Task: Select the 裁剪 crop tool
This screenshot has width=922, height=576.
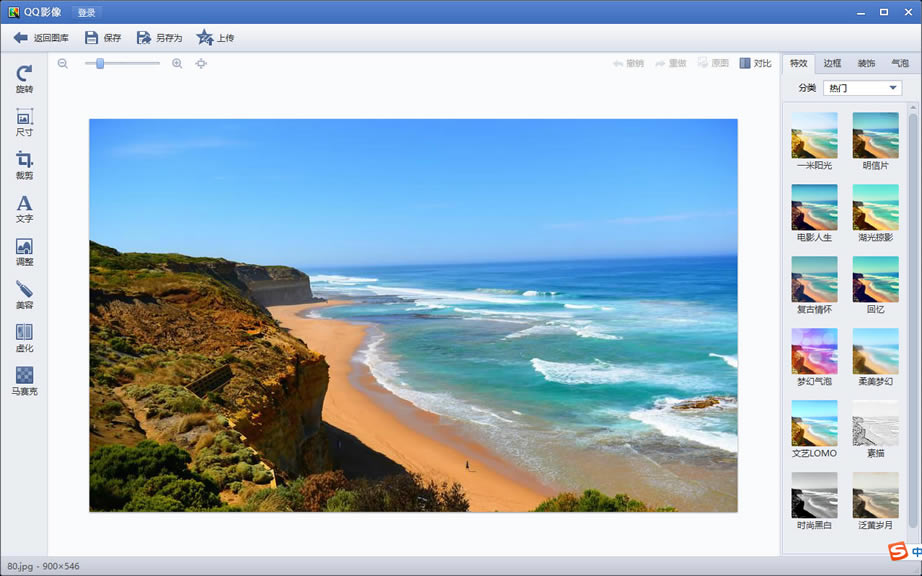Action: click(24, 165)
